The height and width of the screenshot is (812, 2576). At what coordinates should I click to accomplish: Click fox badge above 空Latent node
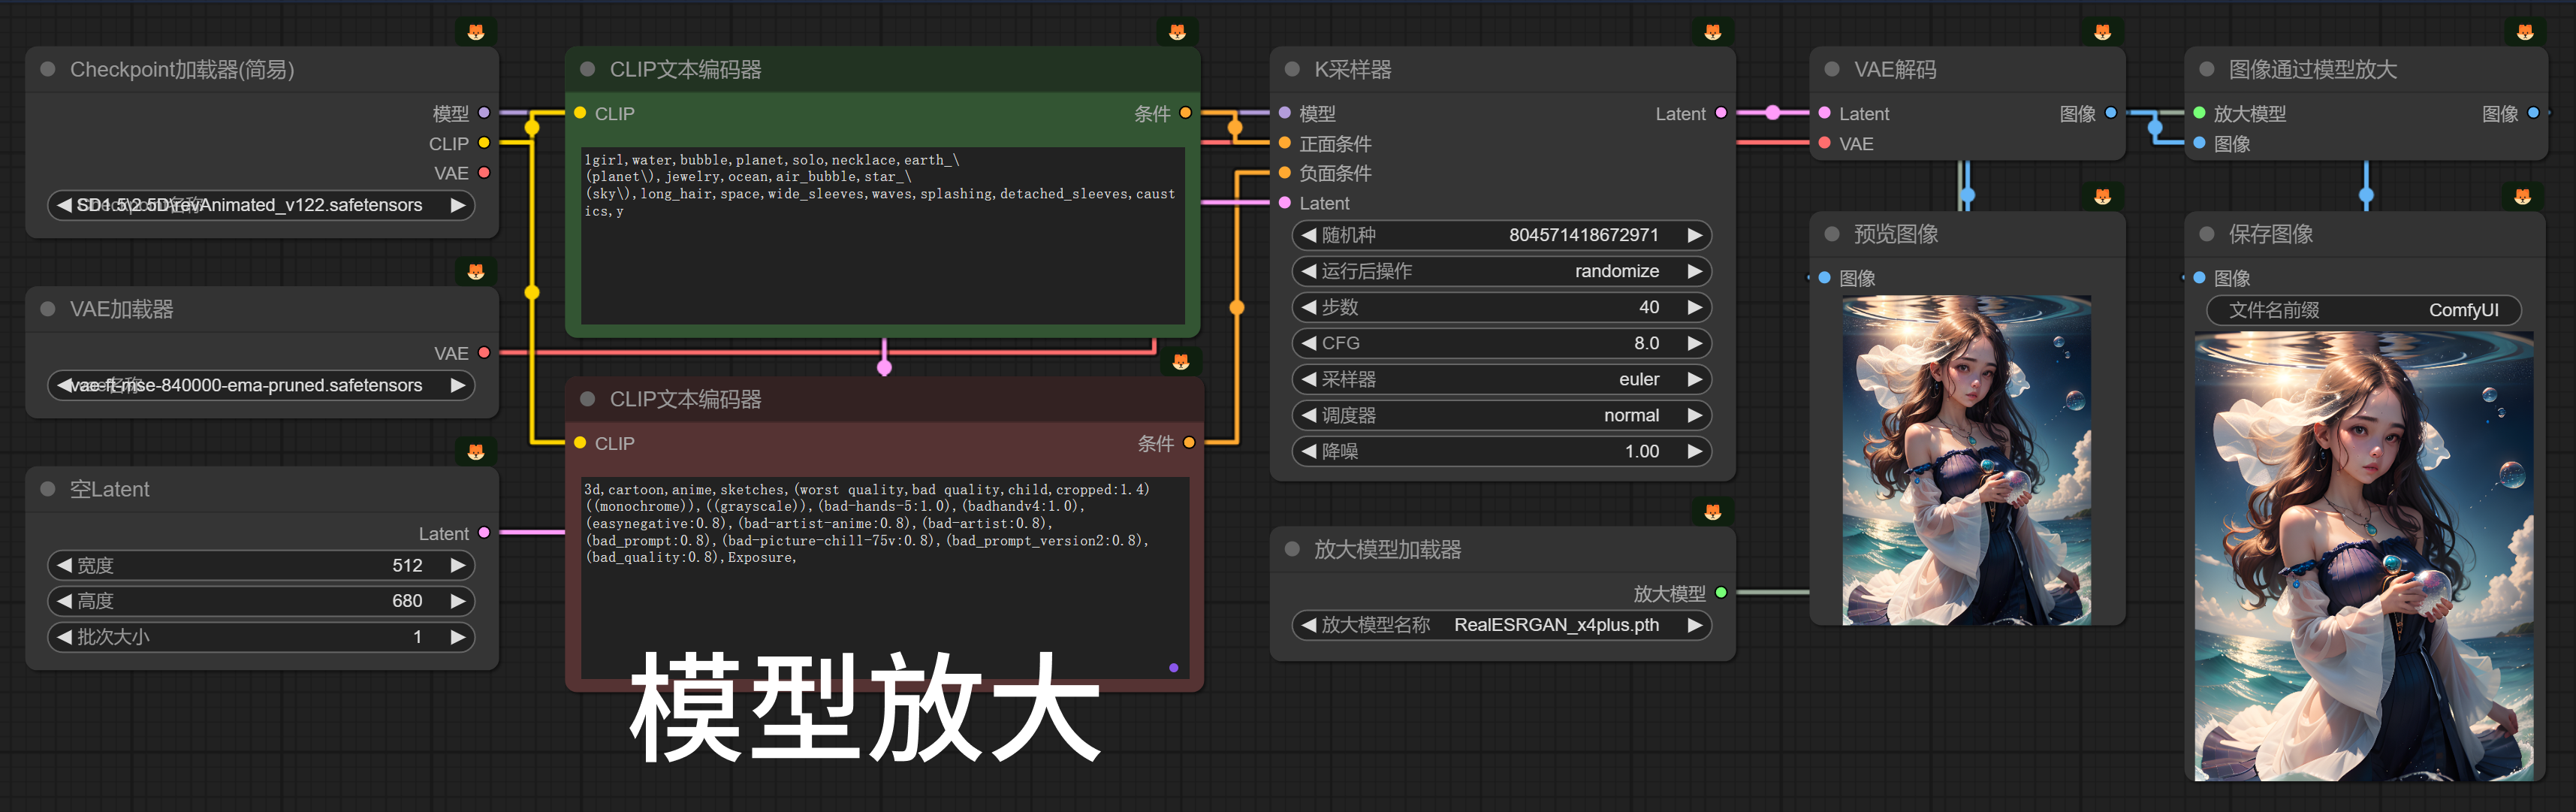[476, 452]
